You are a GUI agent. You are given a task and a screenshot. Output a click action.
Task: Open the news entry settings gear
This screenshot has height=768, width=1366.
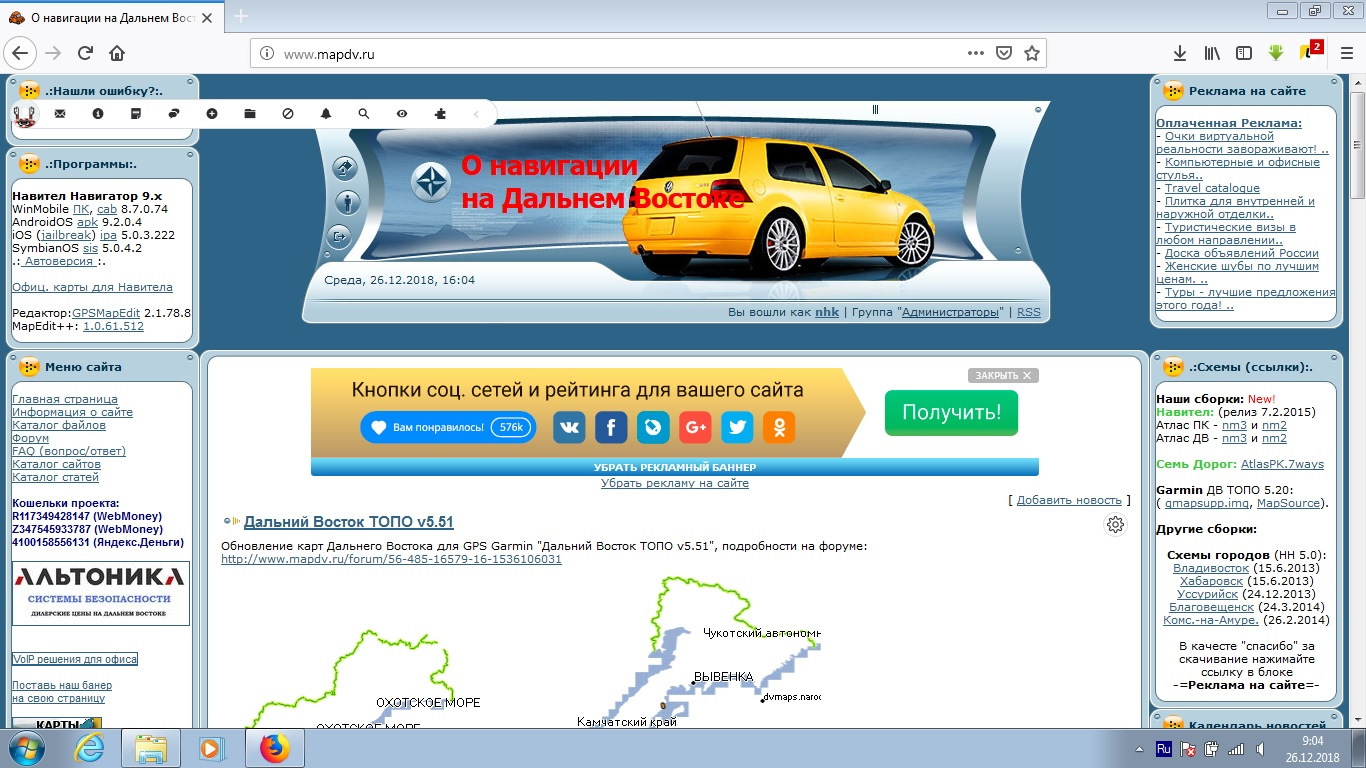click(x=1116, y=524)
